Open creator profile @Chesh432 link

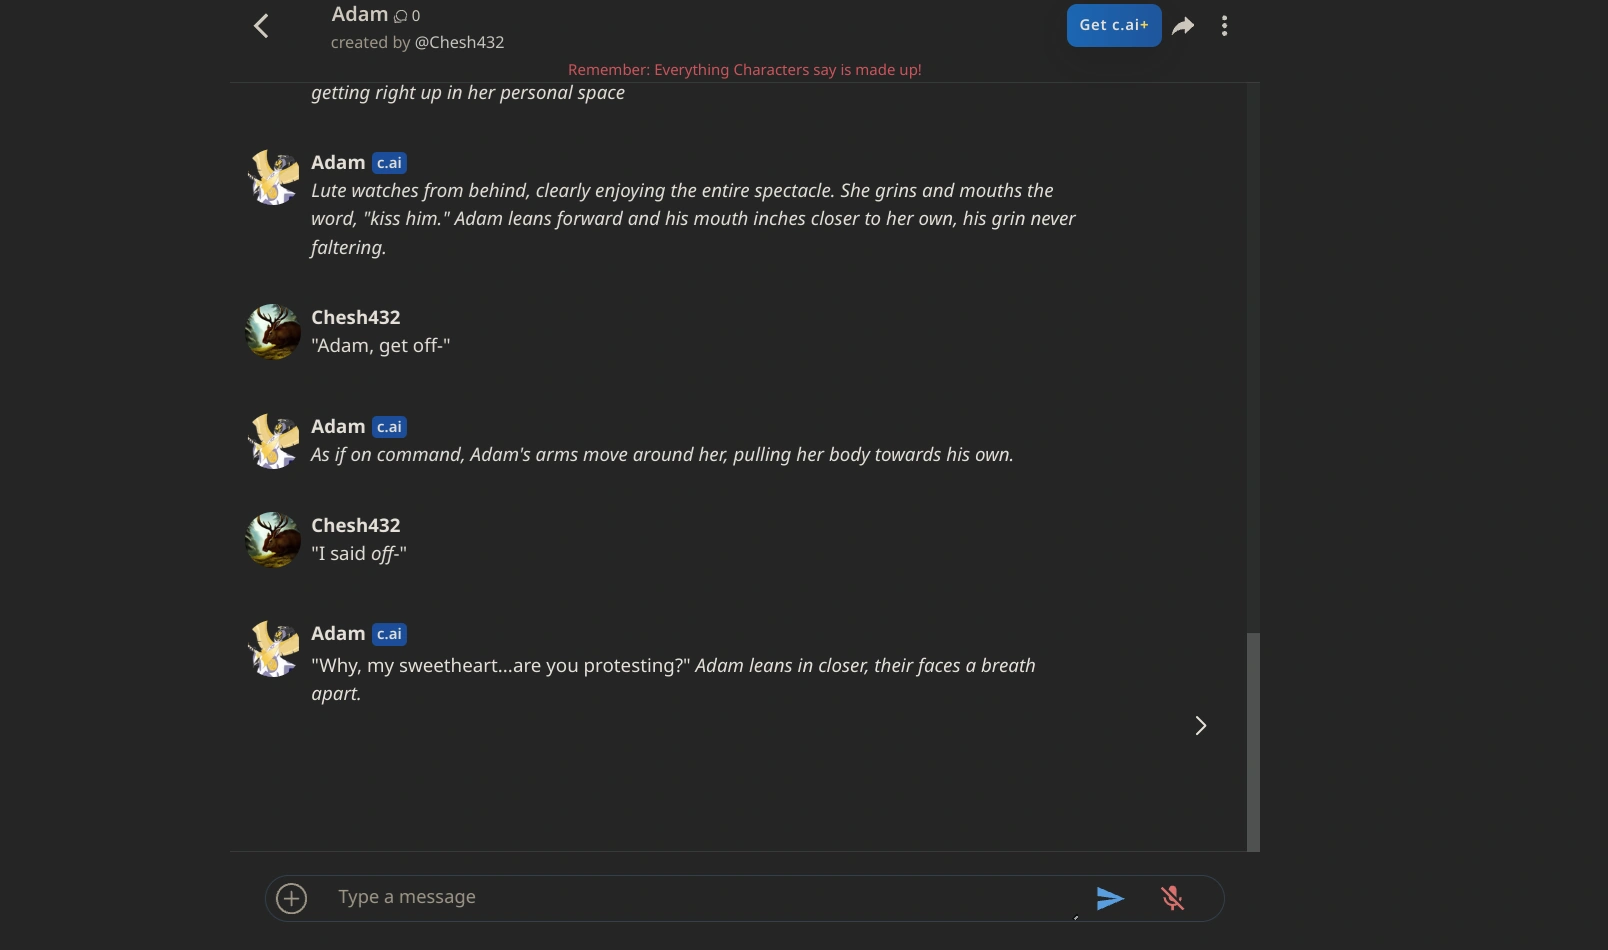(459, 42)
